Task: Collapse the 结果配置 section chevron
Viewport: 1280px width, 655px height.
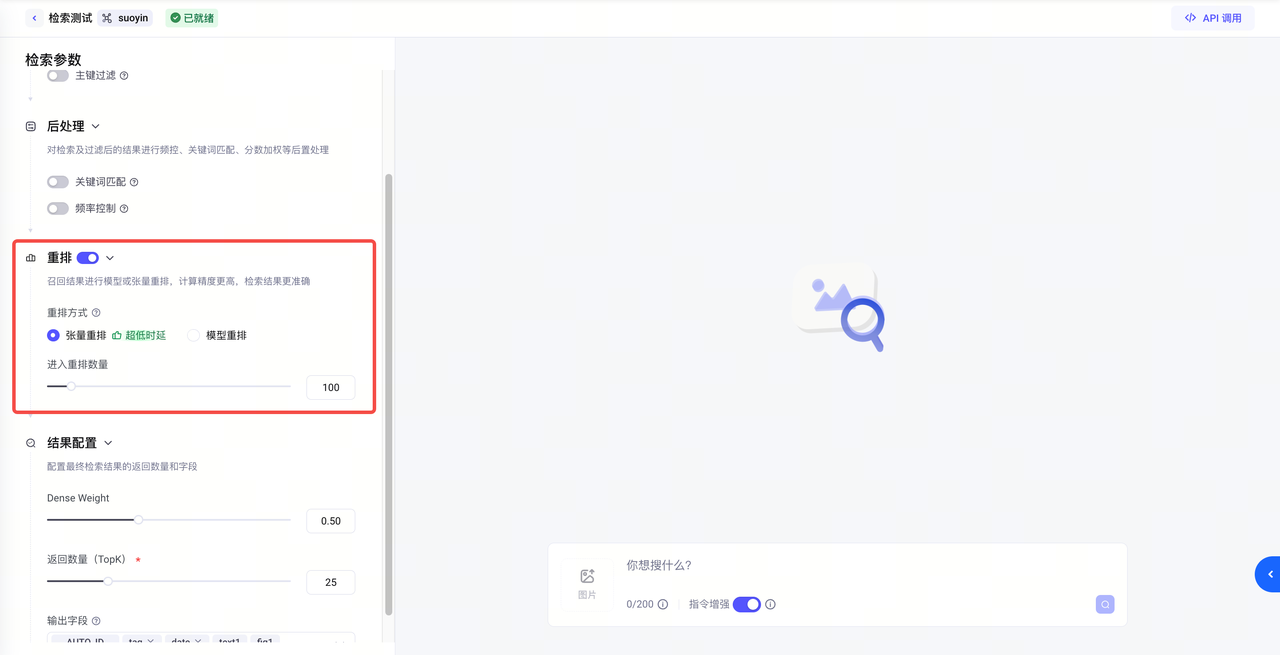Action: click(x=108, y=443)
